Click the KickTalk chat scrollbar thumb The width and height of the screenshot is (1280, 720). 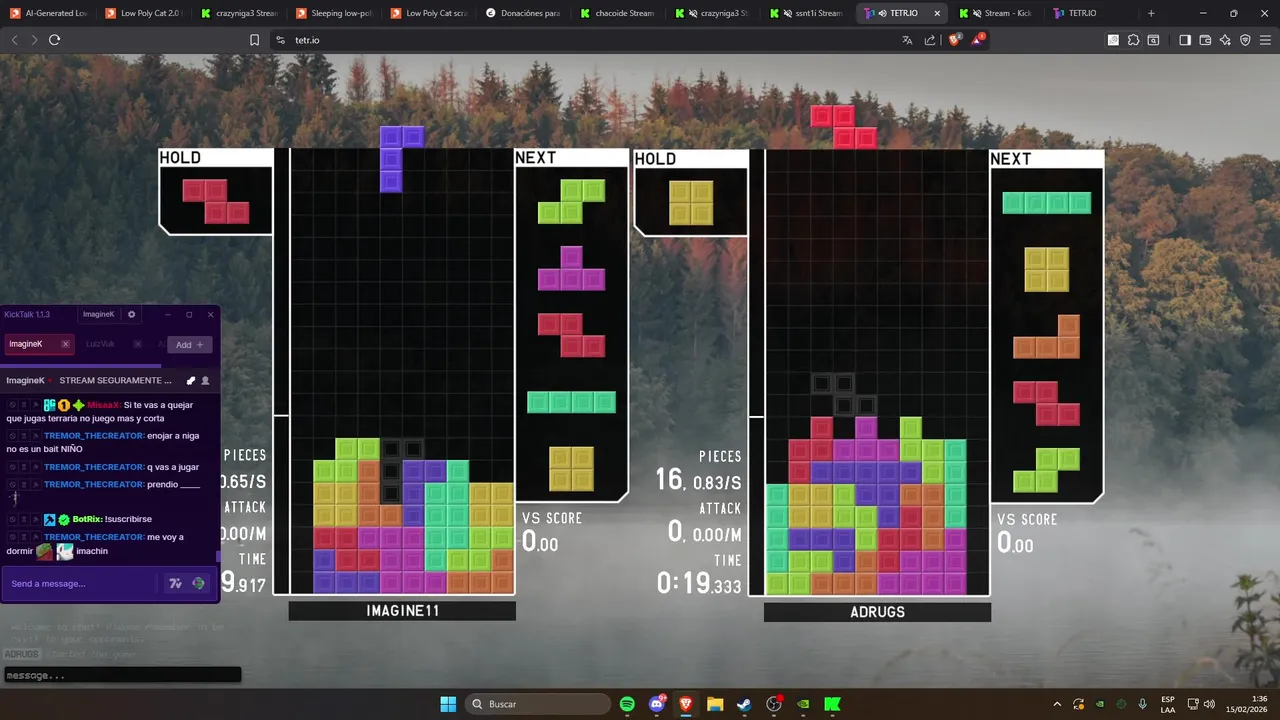pos(218,556)
